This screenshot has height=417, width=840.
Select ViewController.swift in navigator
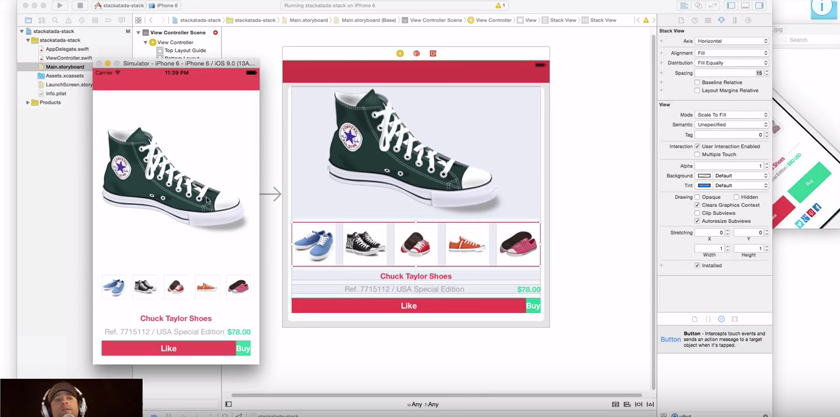point(69,58)
